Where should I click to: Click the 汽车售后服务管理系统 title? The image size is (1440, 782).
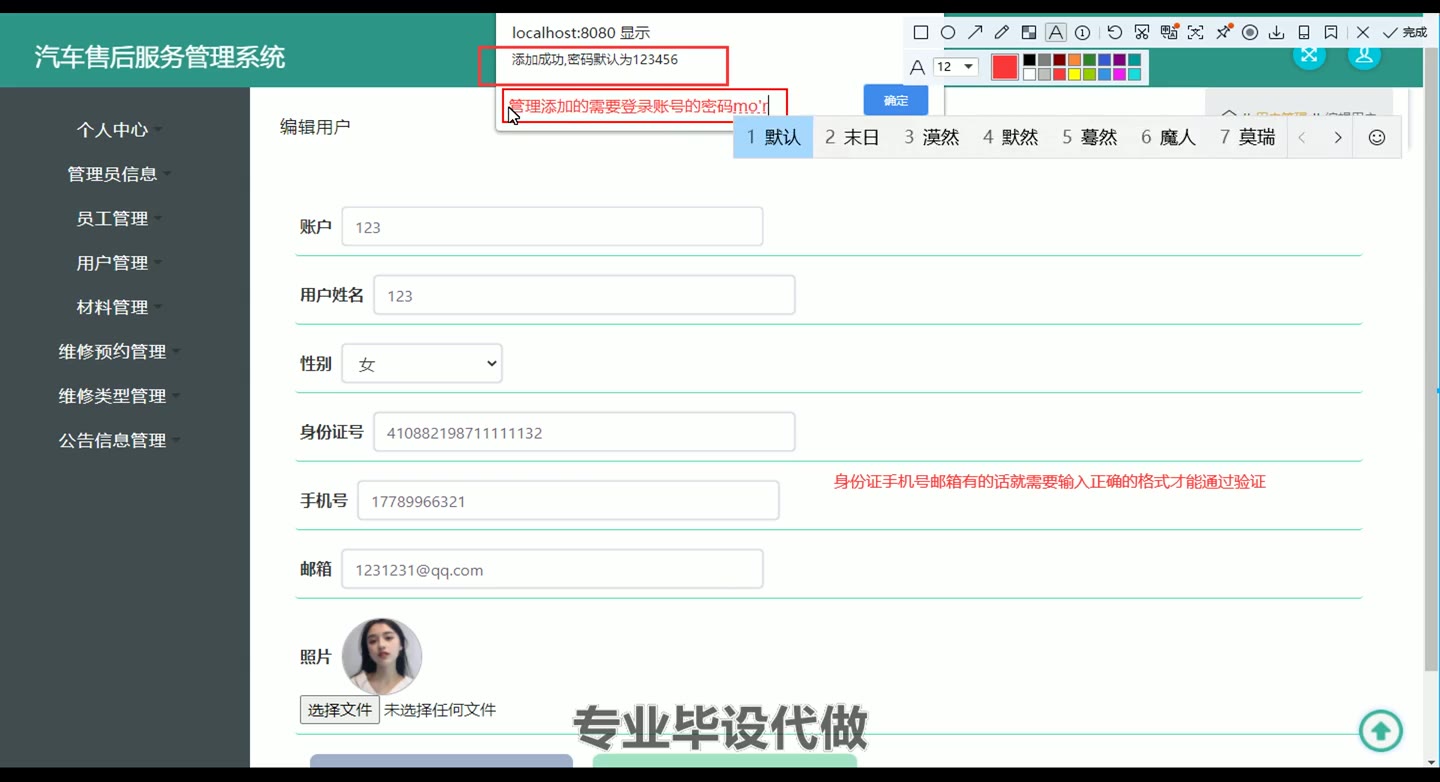[x=160, y=57]
